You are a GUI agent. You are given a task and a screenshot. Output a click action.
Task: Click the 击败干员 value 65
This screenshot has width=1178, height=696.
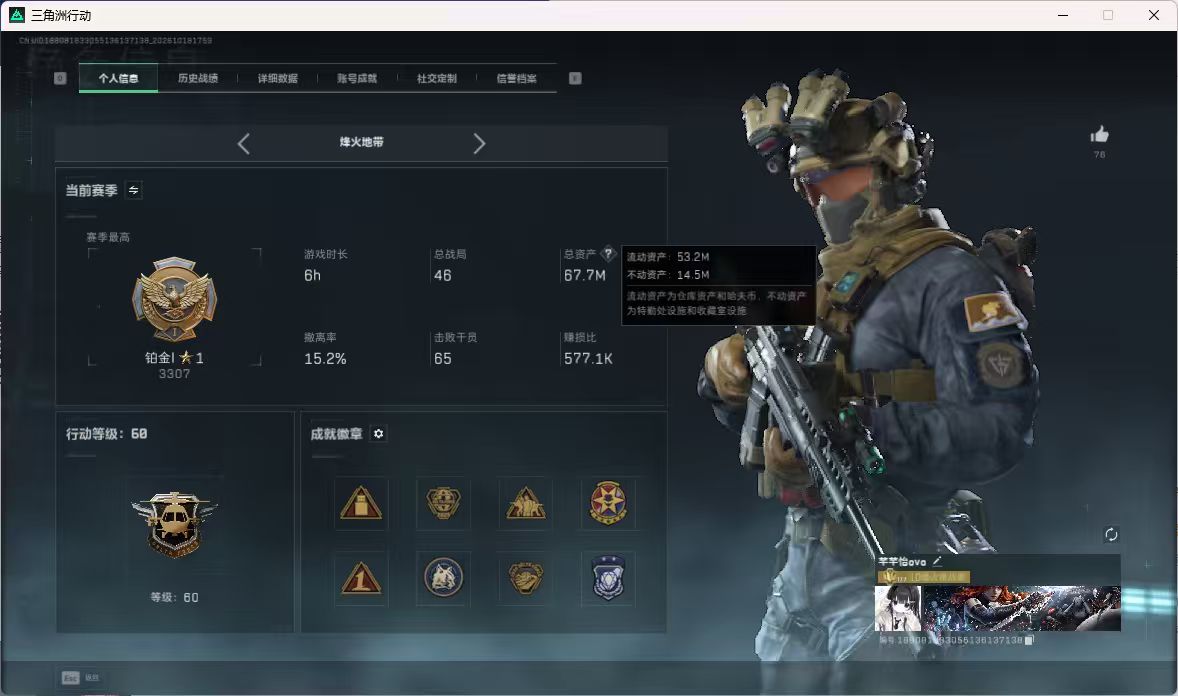coord(443,359)
